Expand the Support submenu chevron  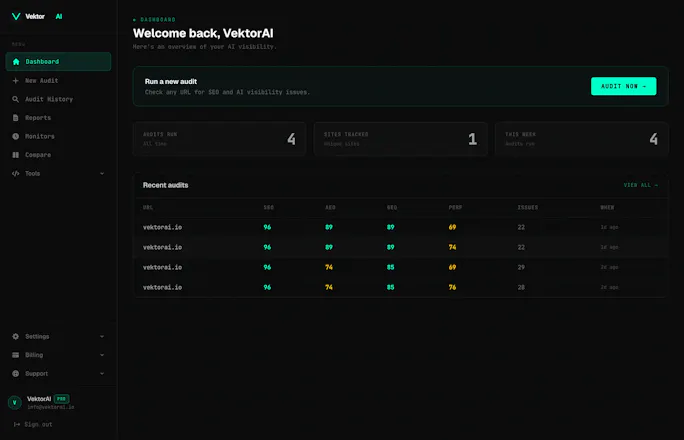[x=102, y=374]
